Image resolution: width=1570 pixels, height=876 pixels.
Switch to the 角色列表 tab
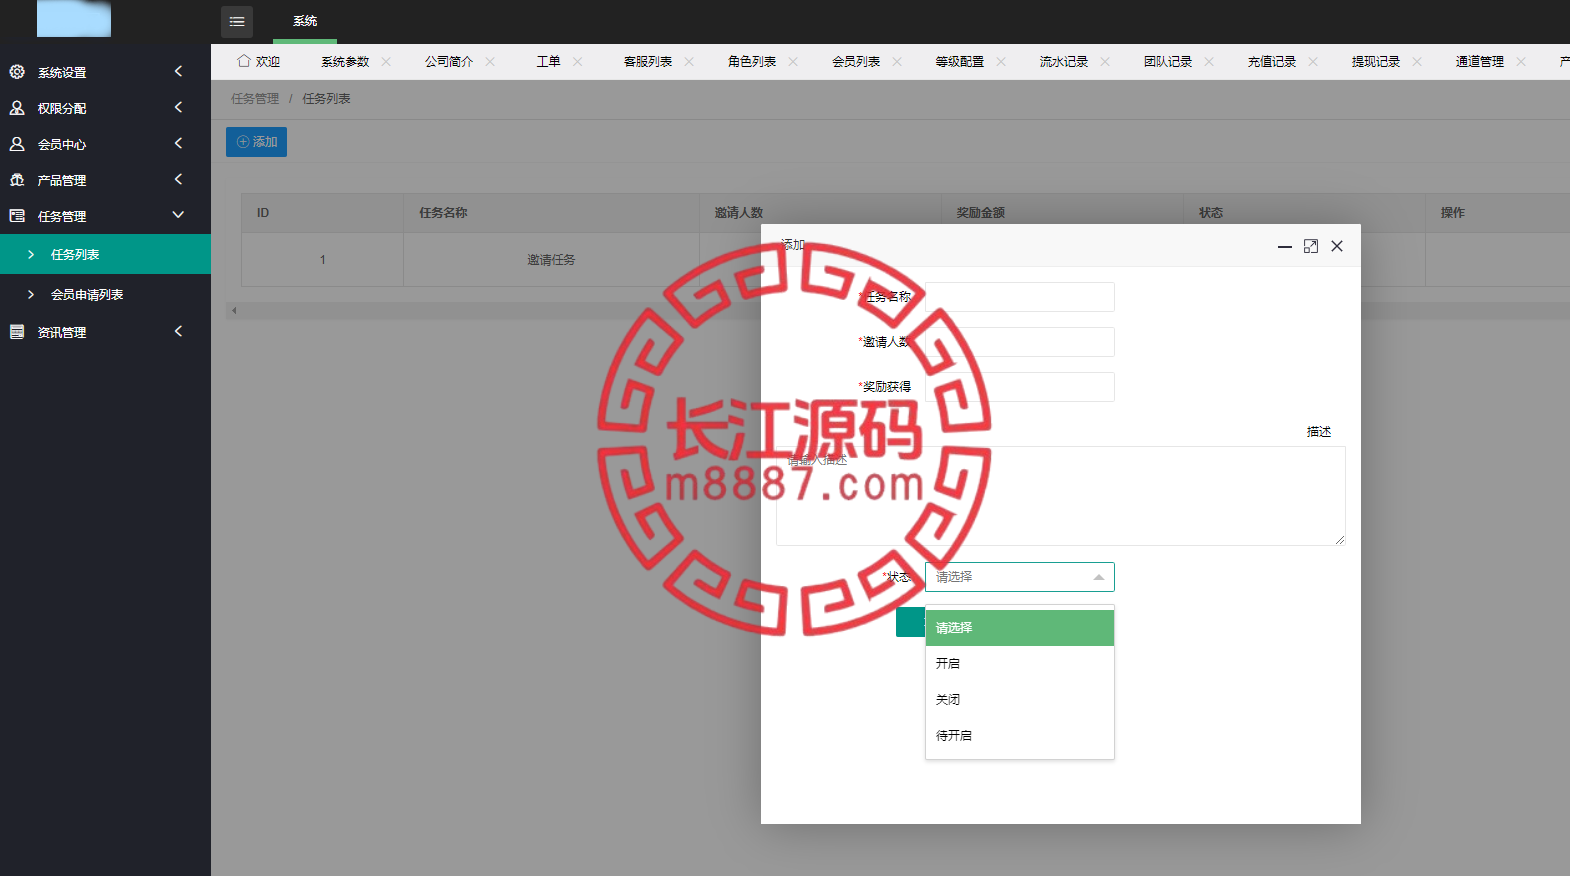[752, 62]
